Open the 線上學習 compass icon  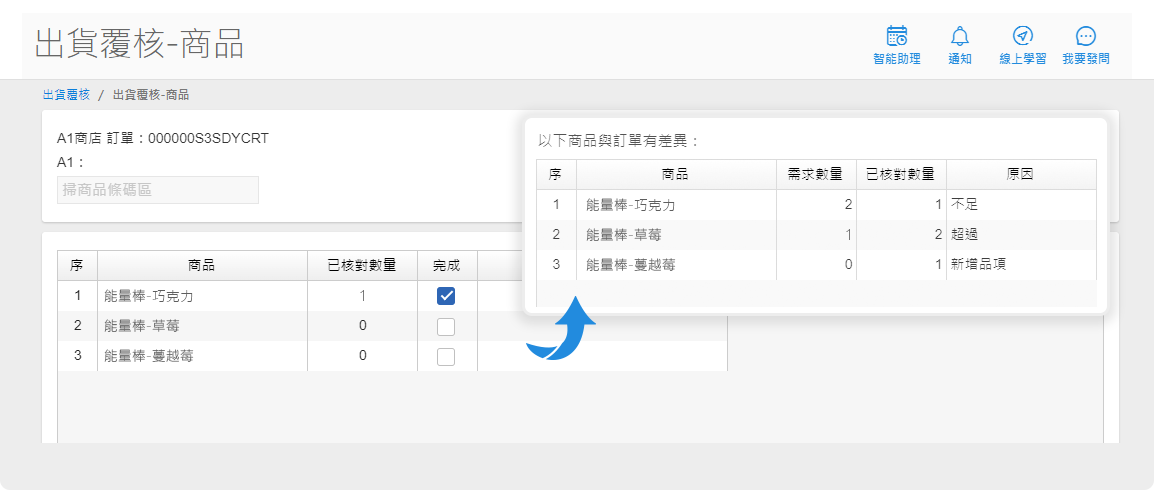tap(1022, 36)
